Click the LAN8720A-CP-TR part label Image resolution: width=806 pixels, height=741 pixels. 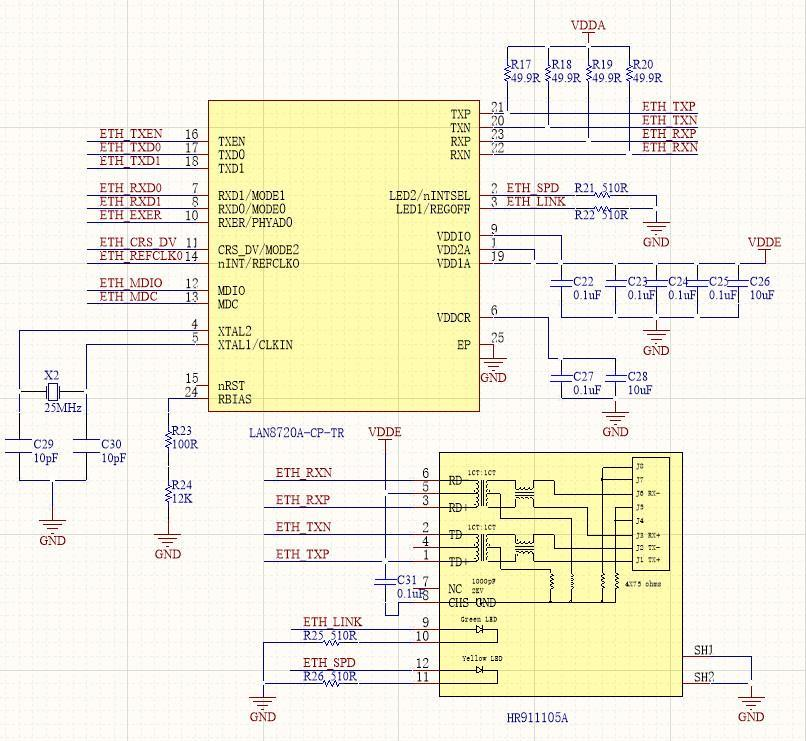pyautogui.click(x=297, y=433)
